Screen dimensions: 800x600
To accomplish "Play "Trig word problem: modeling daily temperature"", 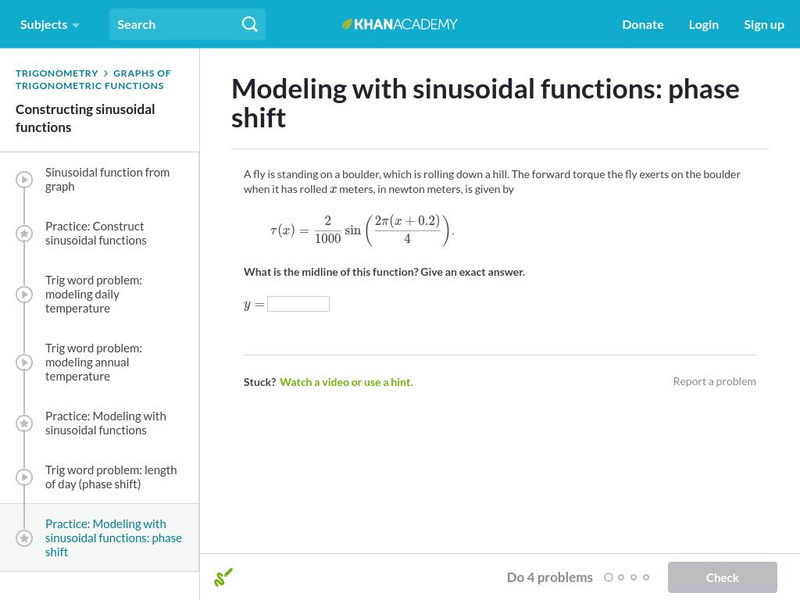I will (22, 293).
